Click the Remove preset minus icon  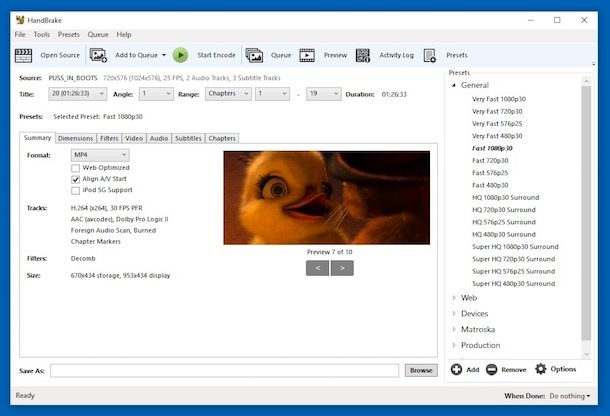click(x=491, y=369)
